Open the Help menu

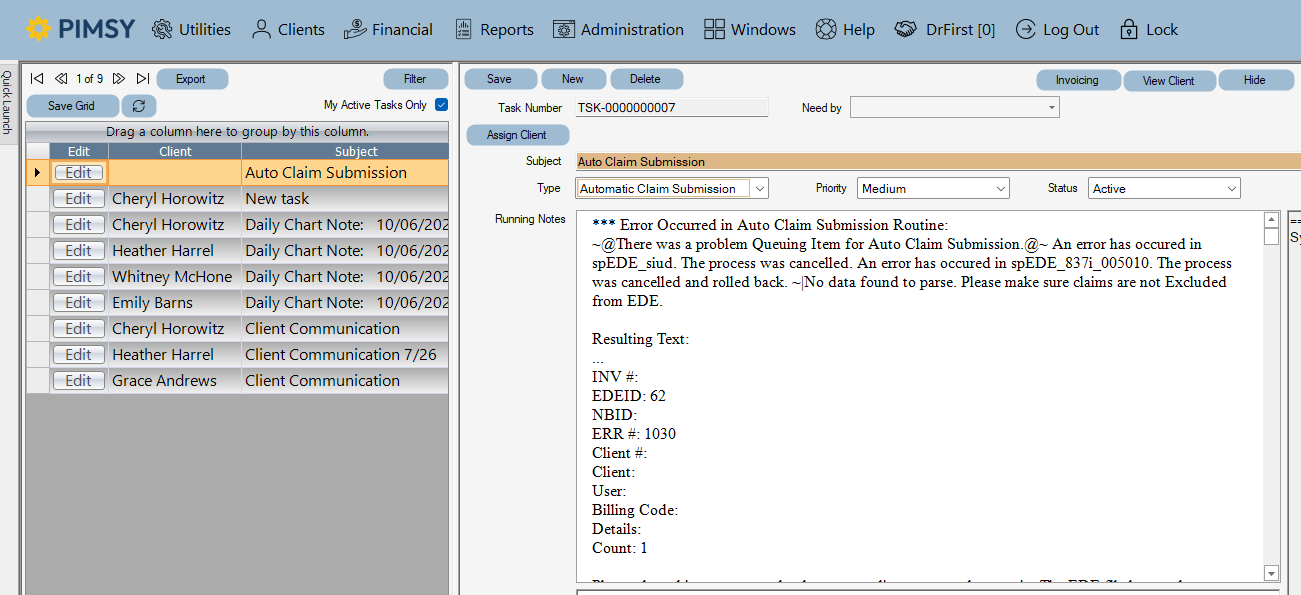845,29
